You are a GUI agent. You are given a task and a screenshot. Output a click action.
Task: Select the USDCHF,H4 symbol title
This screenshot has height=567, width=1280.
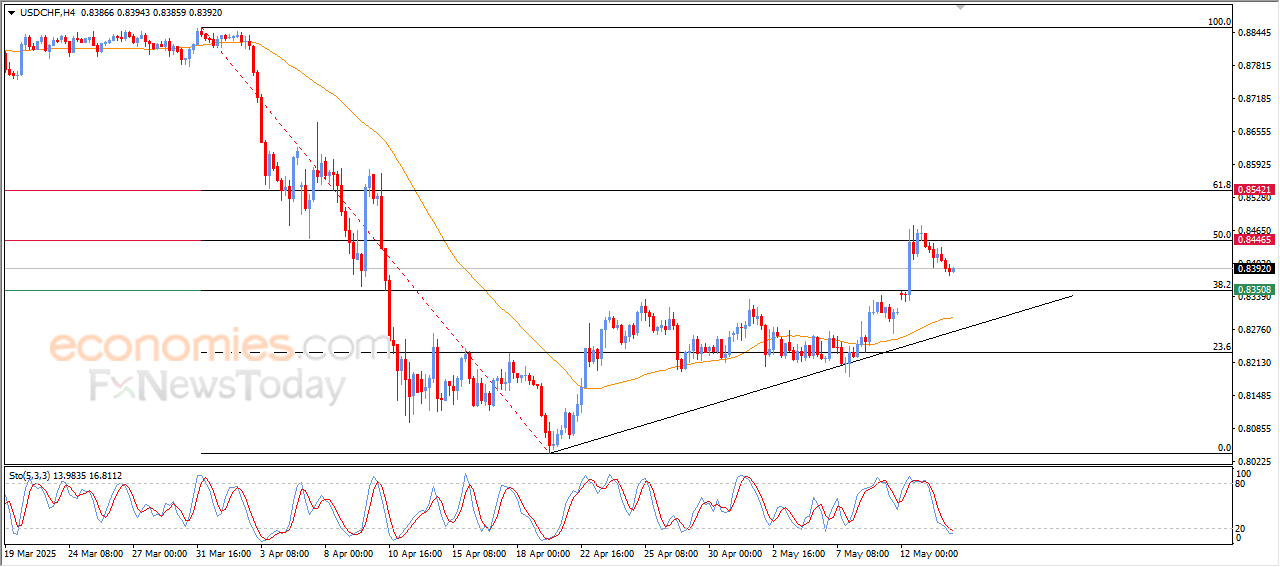coord(46,13)
